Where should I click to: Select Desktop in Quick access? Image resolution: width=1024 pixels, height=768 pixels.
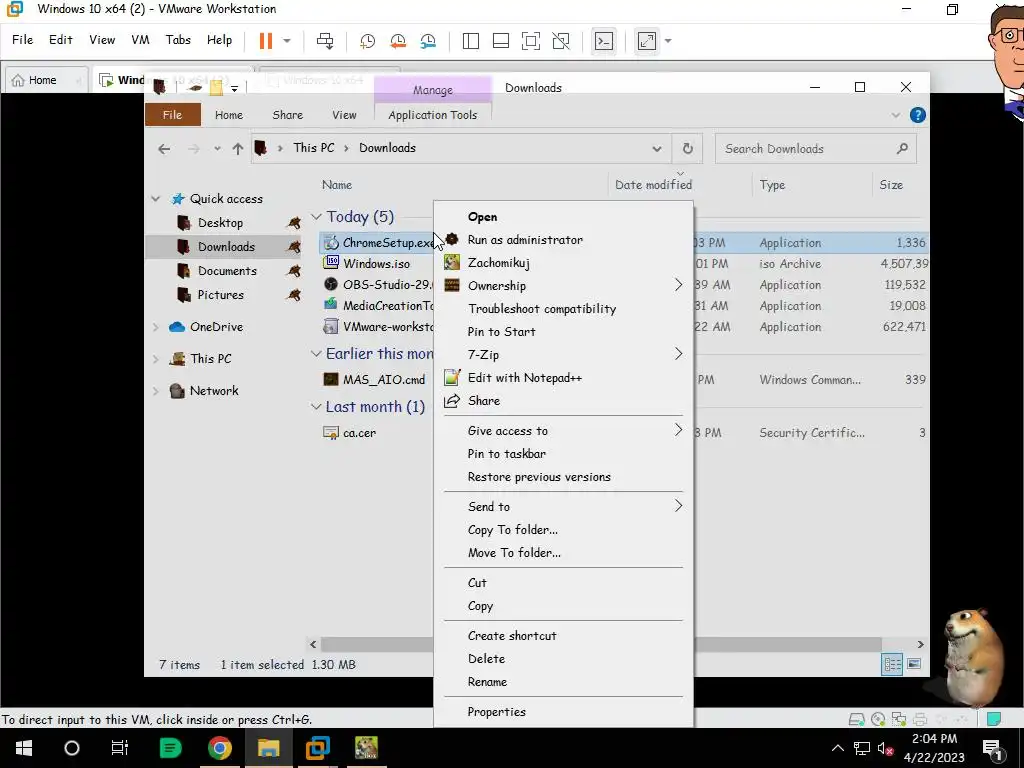click(x=220, y=223)
